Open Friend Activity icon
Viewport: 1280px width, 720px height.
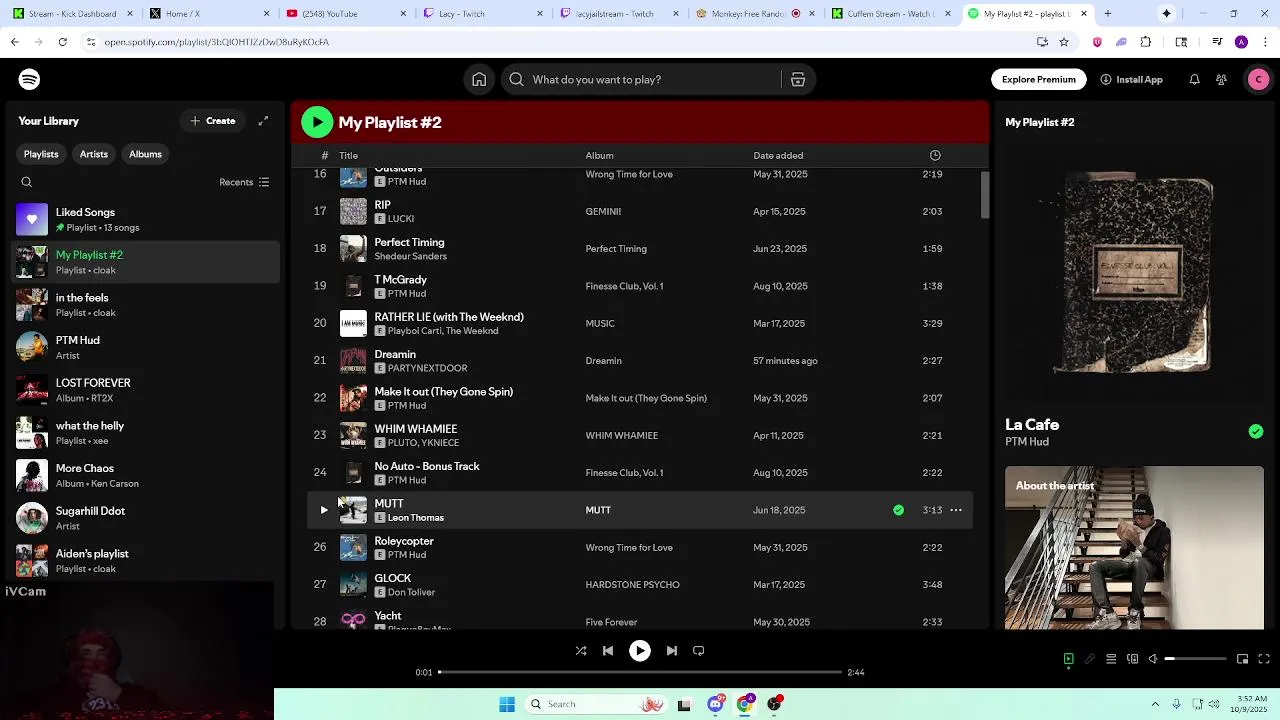1221,79
